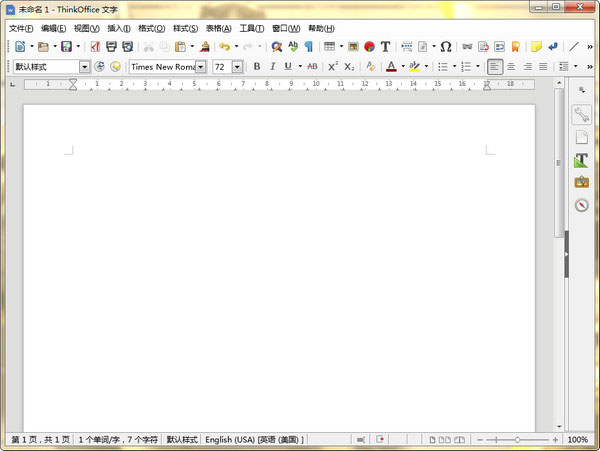The width and height of the screenshot is (600, 451).
Task: Open sidebar Page panel icon
Action: [581, 137]
